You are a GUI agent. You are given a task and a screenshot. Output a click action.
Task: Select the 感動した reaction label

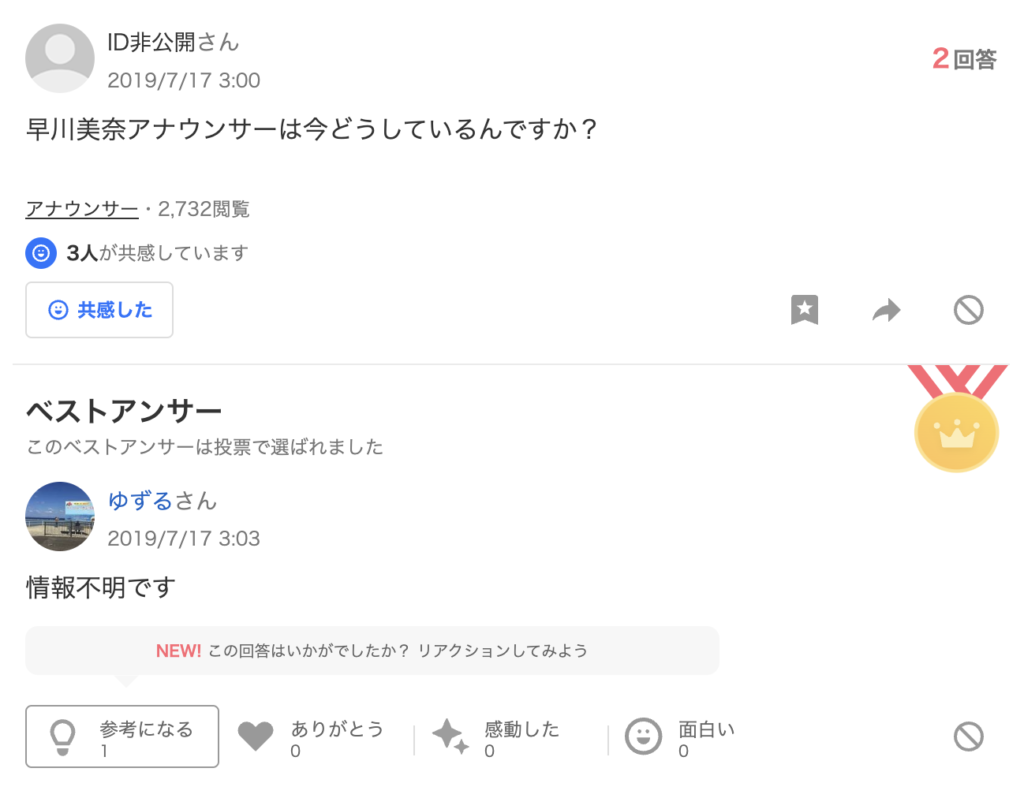(522, 729)
